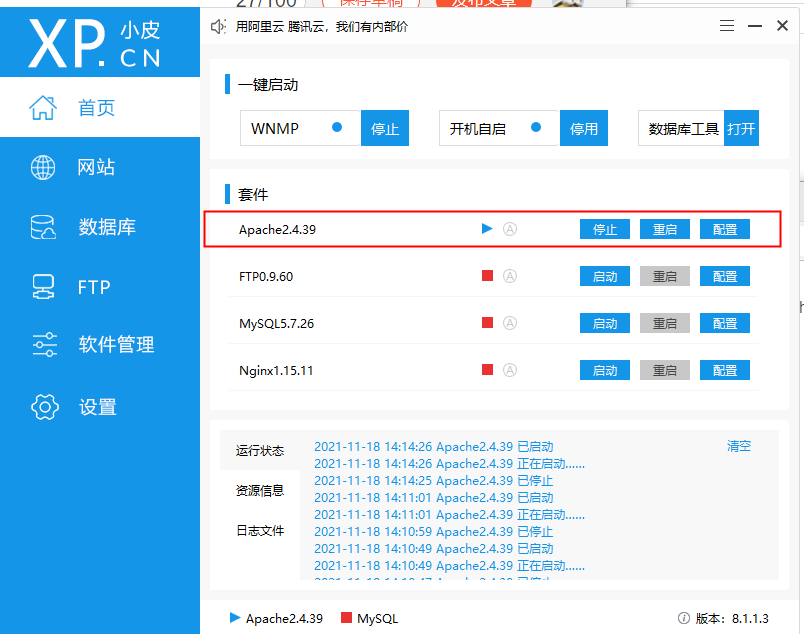Mute the announcement speaker icon
The width and height of the screenshot is (804, 634).
(x=218, y=26)
